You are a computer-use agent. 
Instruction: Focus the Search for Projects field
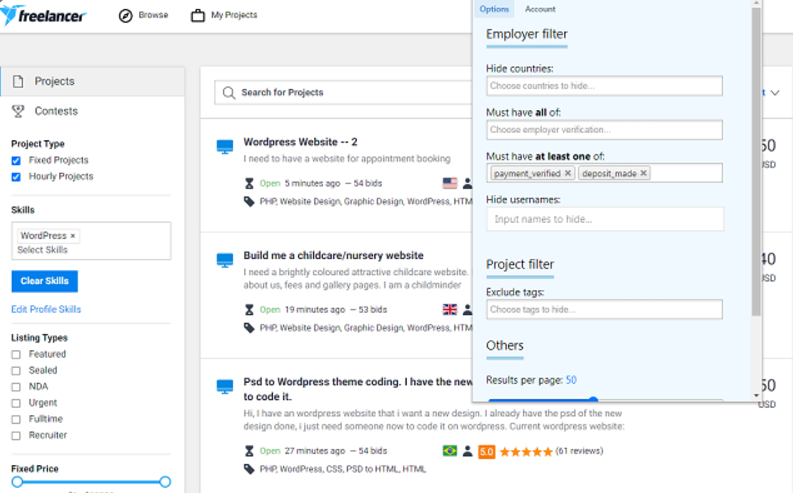(344, 93)
